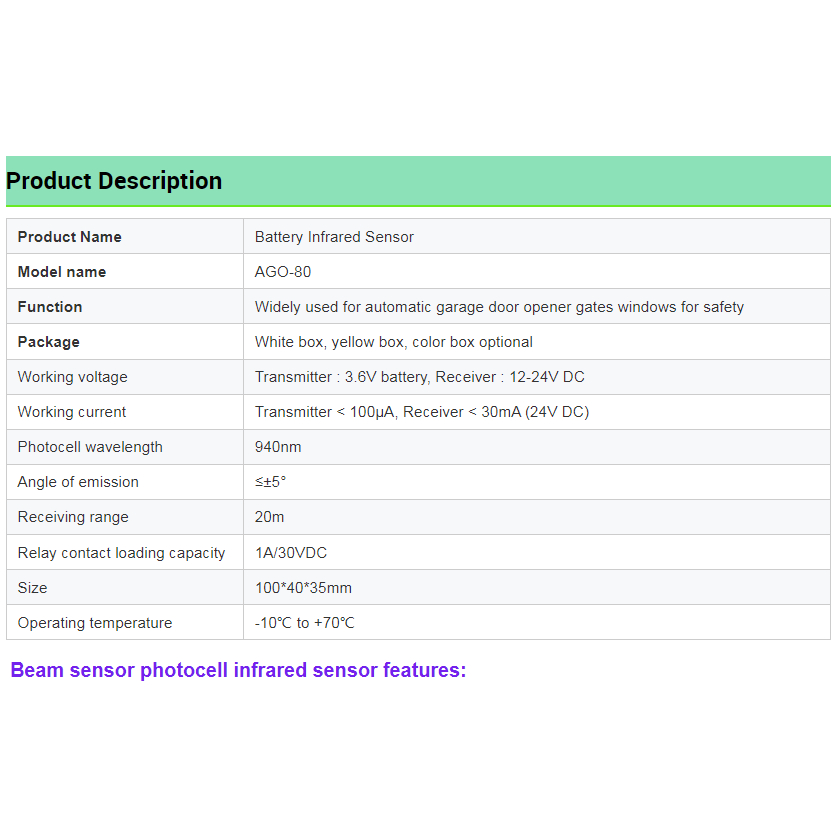Select the Function row label
The height and width of the screenshot is (838, 838).
(x=50, y=307)
